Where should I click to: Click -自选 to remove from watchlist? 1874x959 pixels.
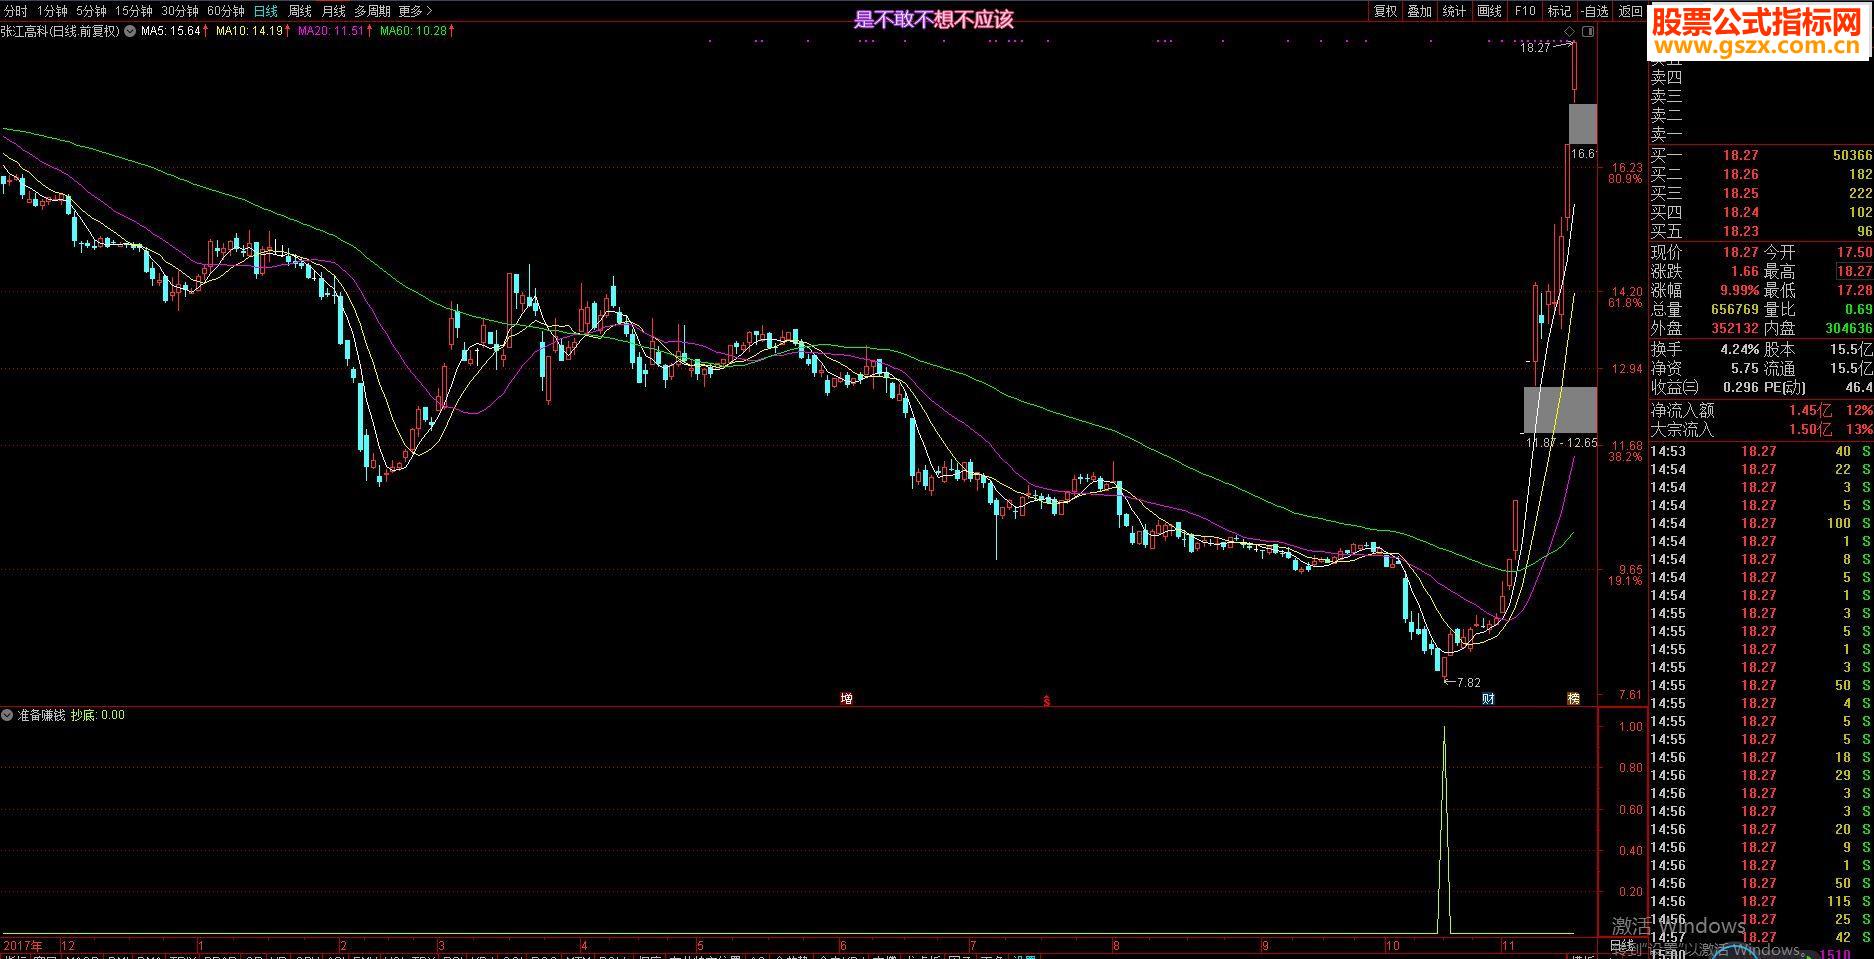1596,11
